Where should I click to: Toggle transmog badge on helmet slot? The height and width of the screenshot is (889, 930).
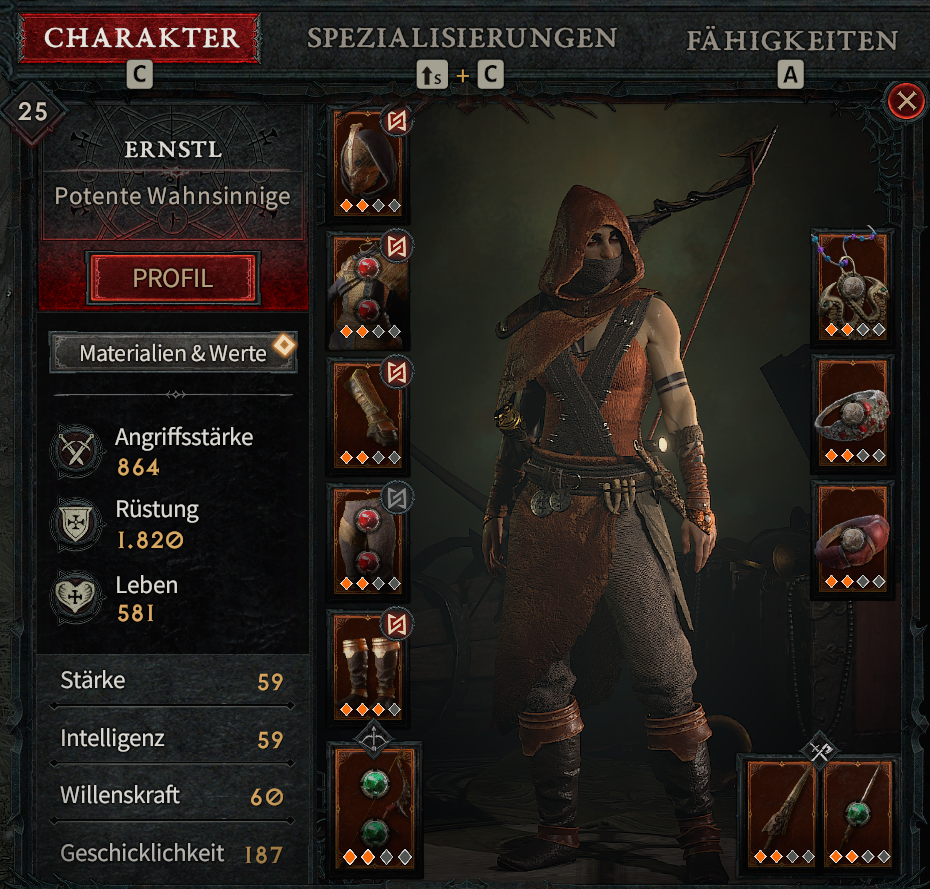tap(397, 122)
